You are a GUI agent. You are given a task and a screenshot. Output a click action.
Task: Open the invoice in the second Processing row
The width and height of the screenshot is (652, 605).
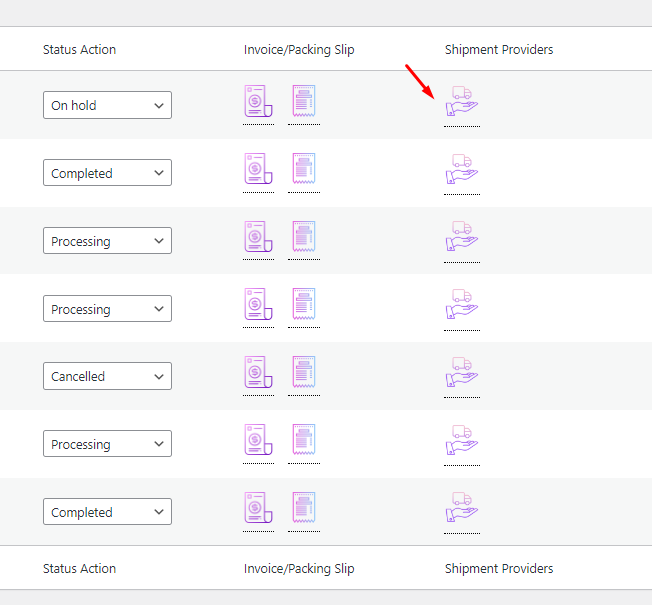pyautogui.click(x=258, y=304)
